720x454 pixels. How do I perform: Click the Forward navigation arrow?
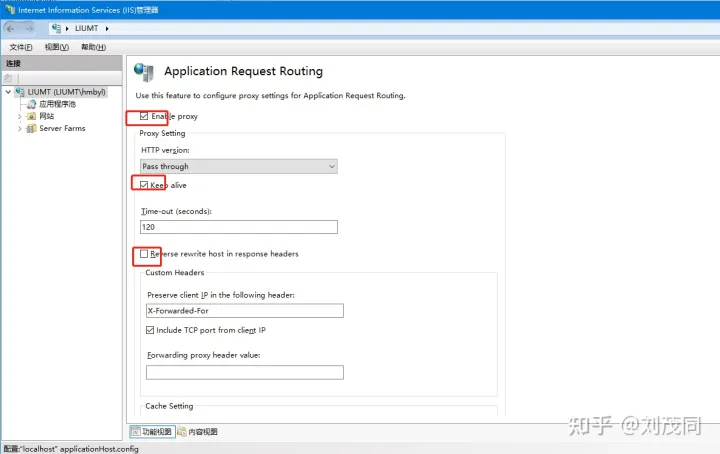click(x=29, y=28)
